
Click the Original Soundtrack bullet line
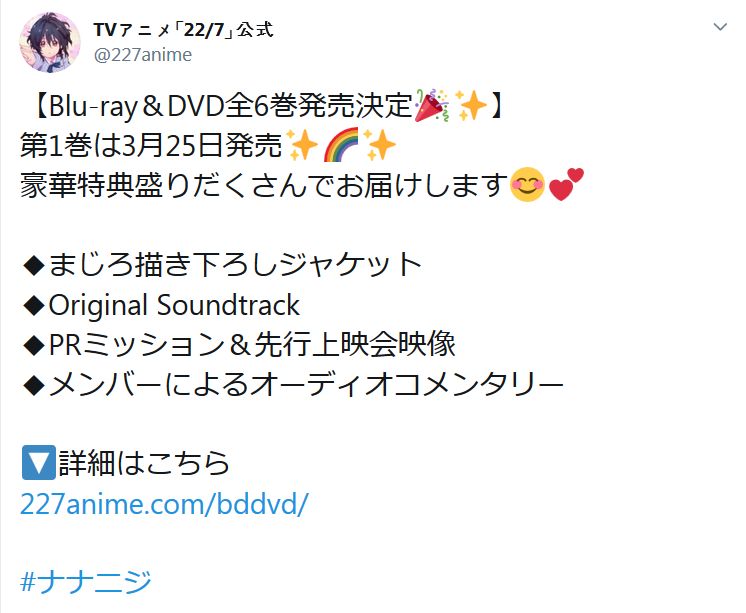161,305
